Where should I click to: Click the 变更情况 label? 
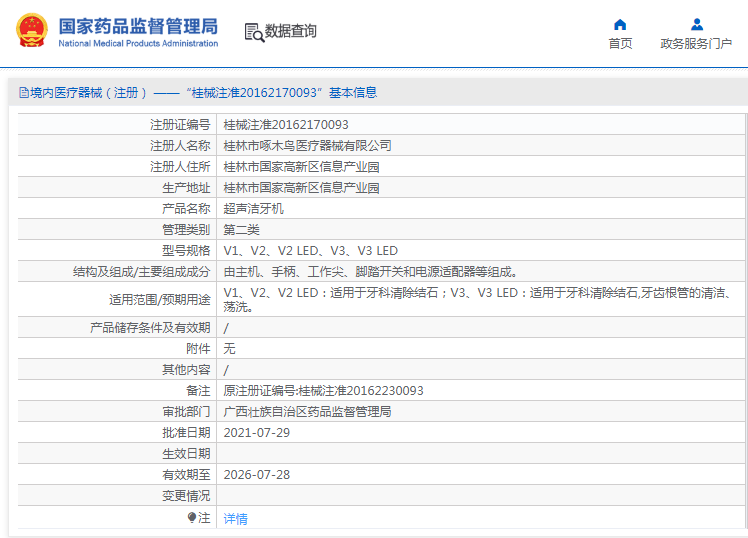coord(187,496)
